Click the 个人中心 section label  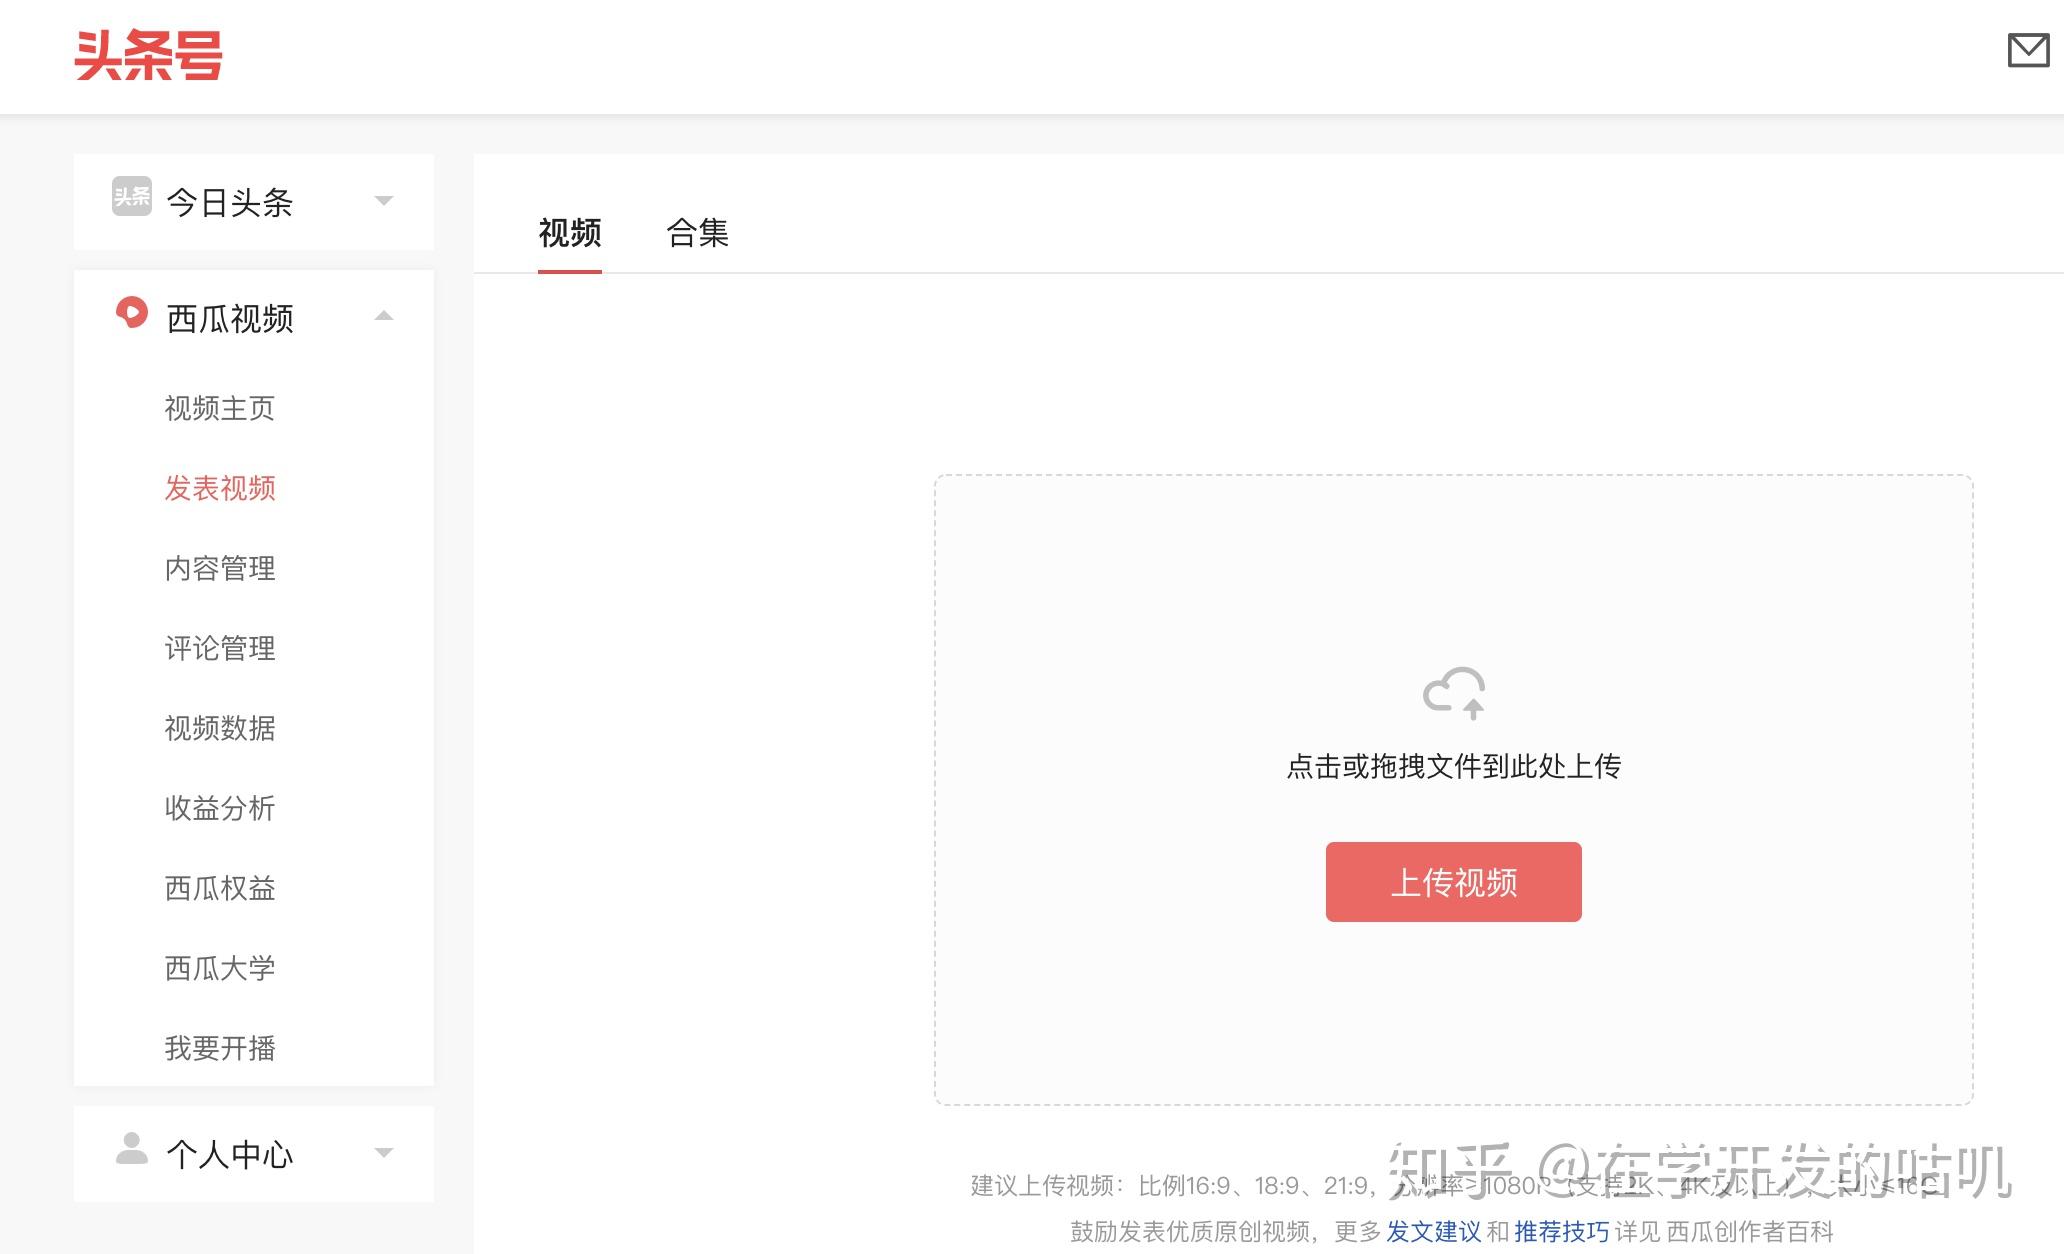tap(230, 1155)
